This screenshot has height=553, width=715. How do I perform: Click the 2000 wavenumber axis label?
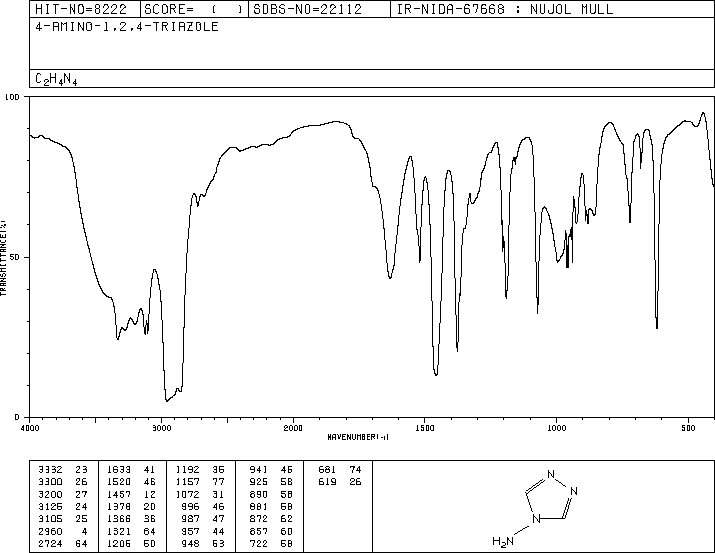[x=293, y=428]
